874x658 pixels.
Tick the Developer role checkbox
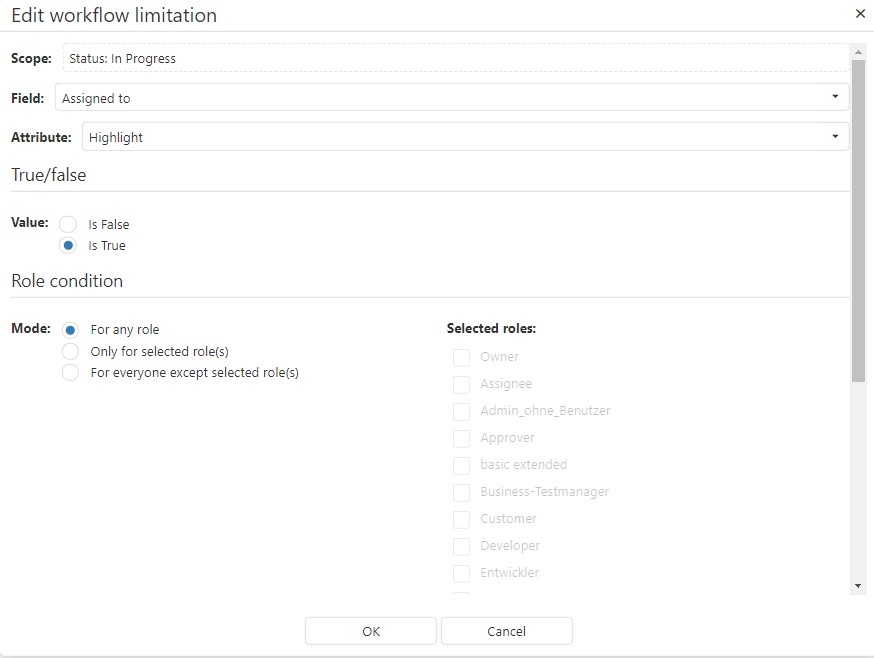click(x=461, y=546)
